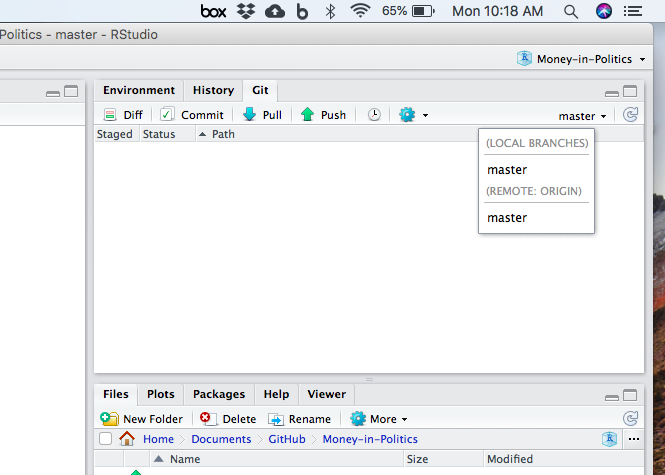Click the Delete file button
The width and height of the screenshot is (665, 475).
pos(228,419)
